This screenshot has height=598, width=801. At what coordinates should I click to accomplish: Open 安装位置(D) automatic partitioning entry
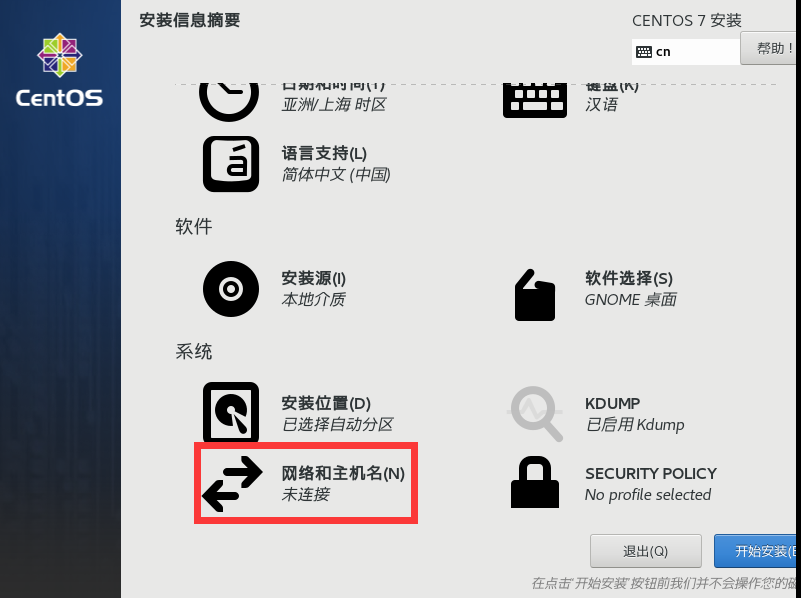[x=337, y=414]
